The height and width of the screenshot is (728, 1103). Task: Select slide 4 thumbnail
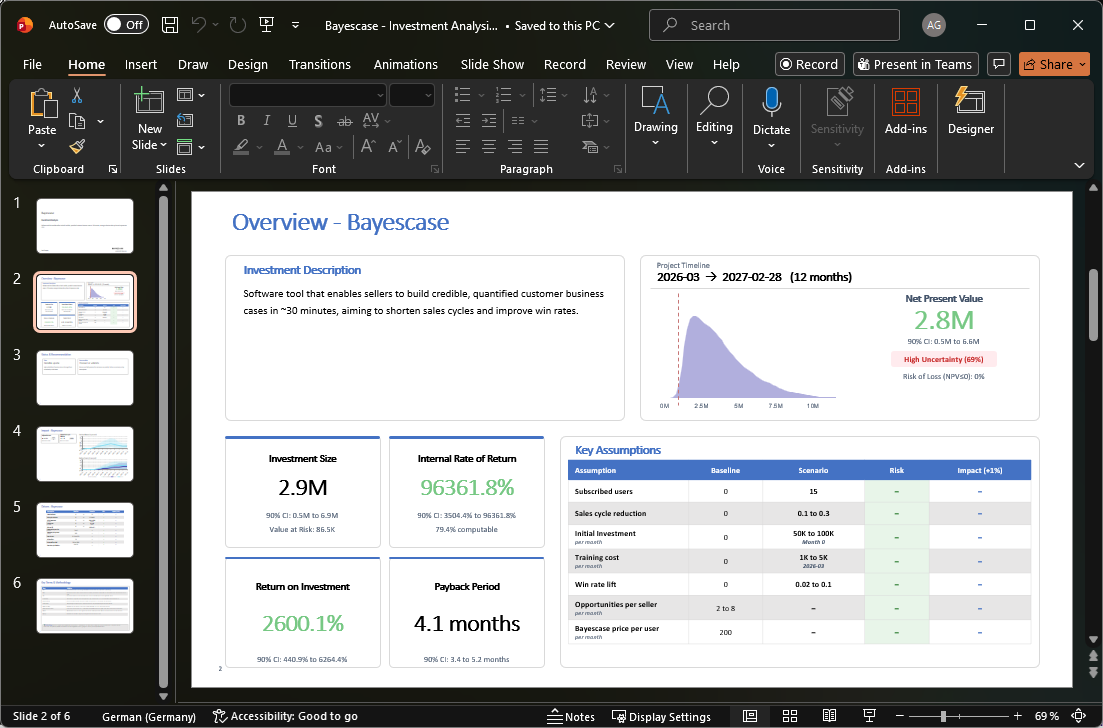click(x=85, y=453)
